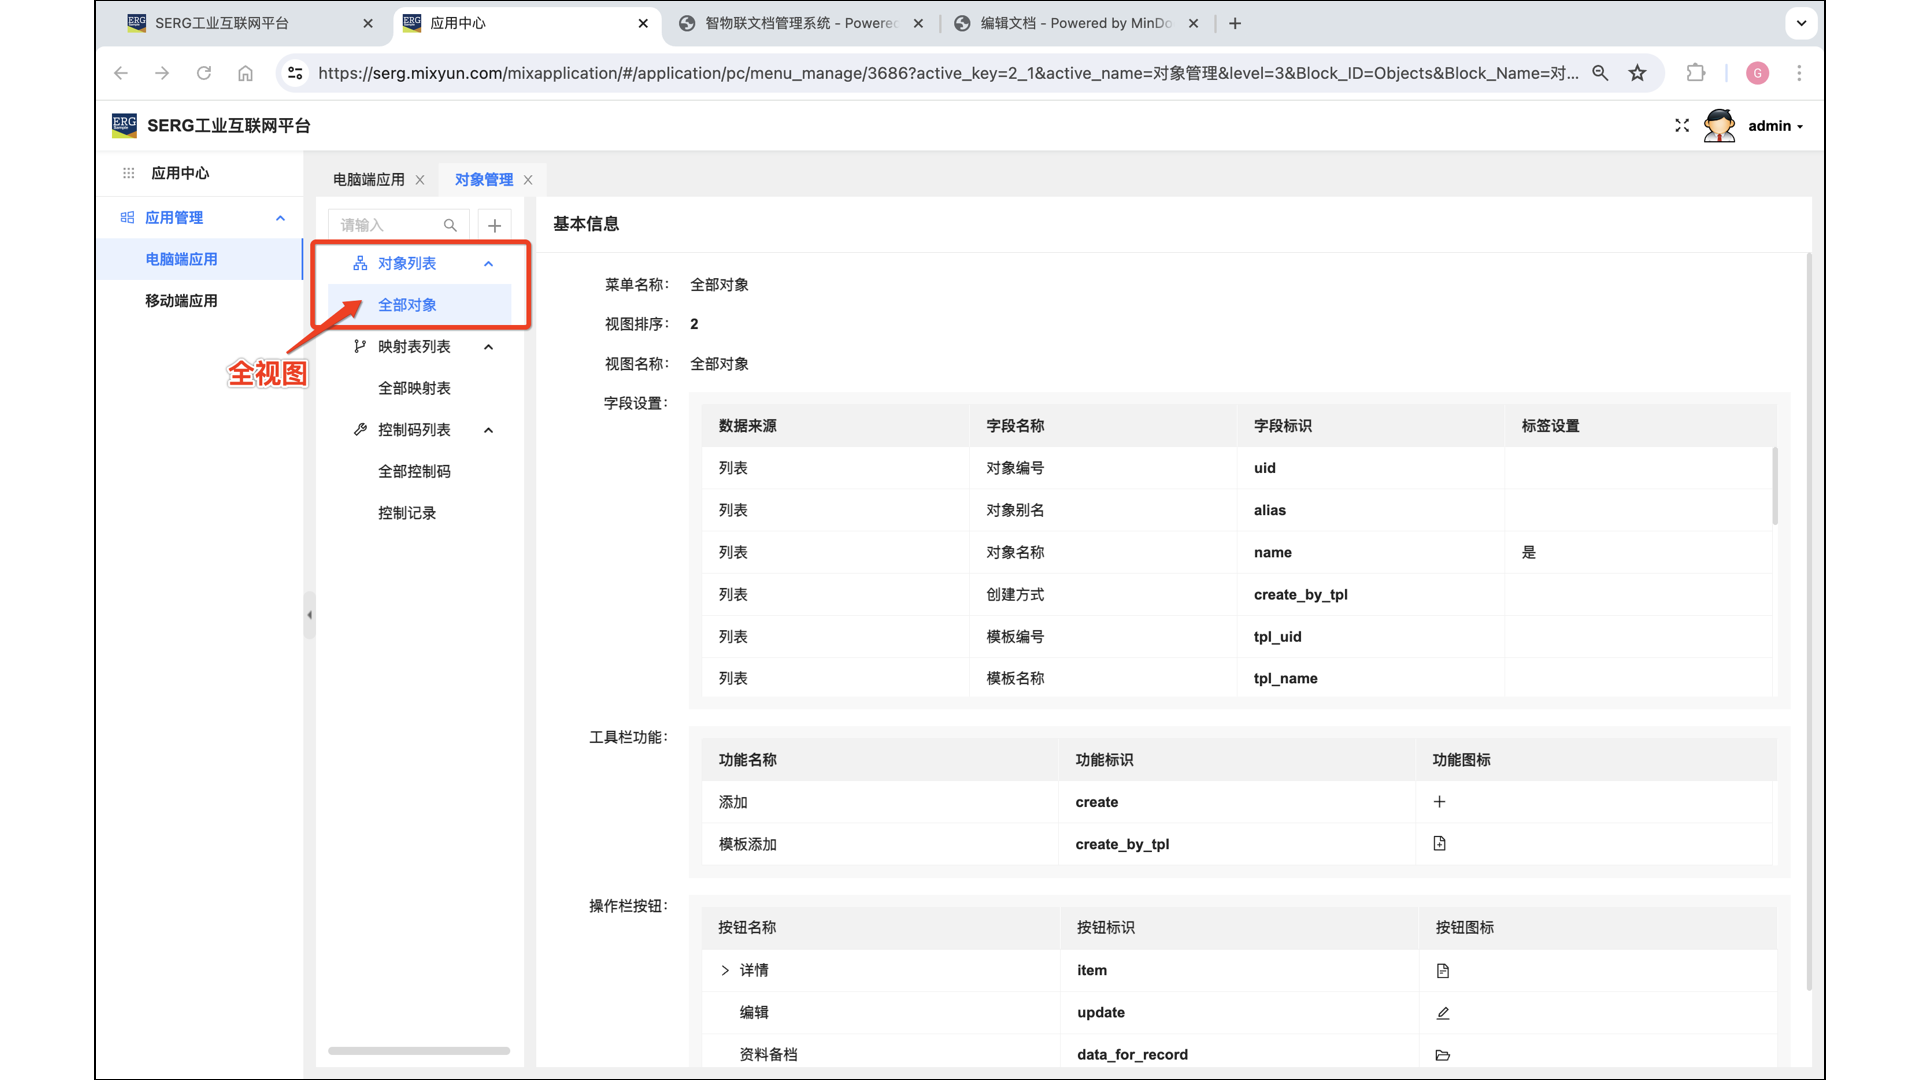
Task: Select 全部映射表 in the tree
Action: tap(414, 388)
